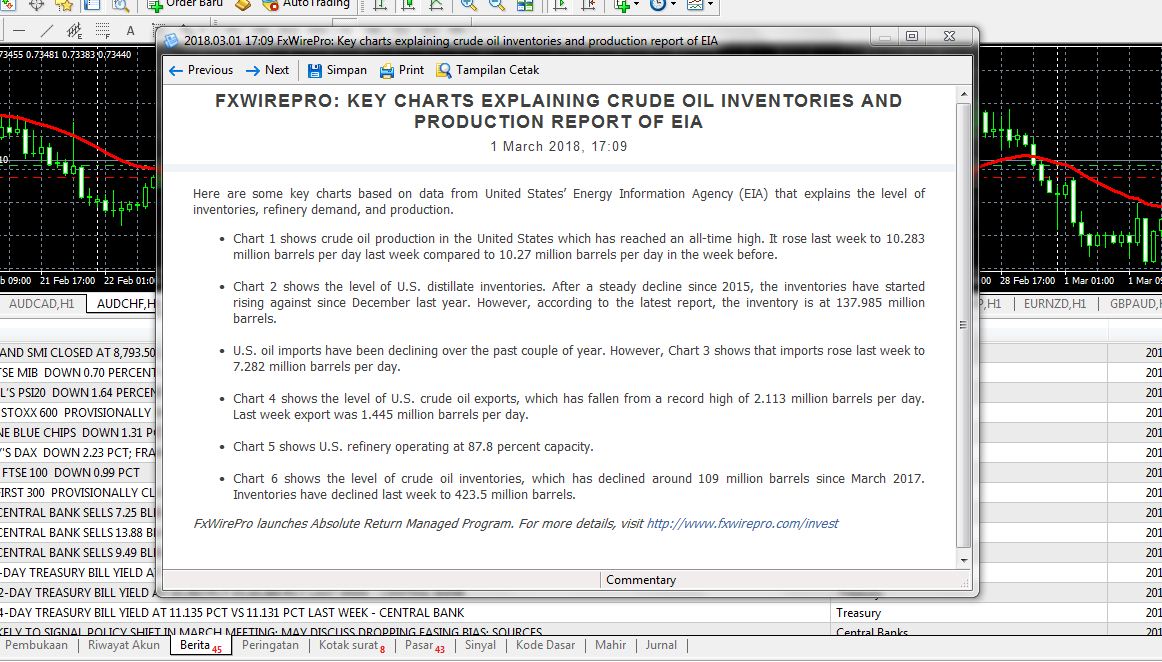Viewport: 1162px width, 662px height.
Task: Switch chart to bar chart type
Action: (379, 4)
